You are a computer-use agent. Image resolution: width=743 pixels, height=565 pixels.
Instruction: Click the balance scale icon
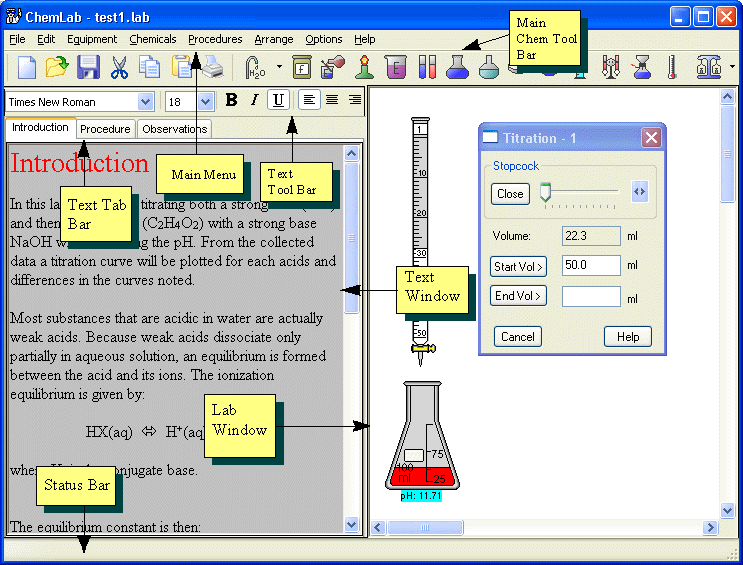pos(709,67)
